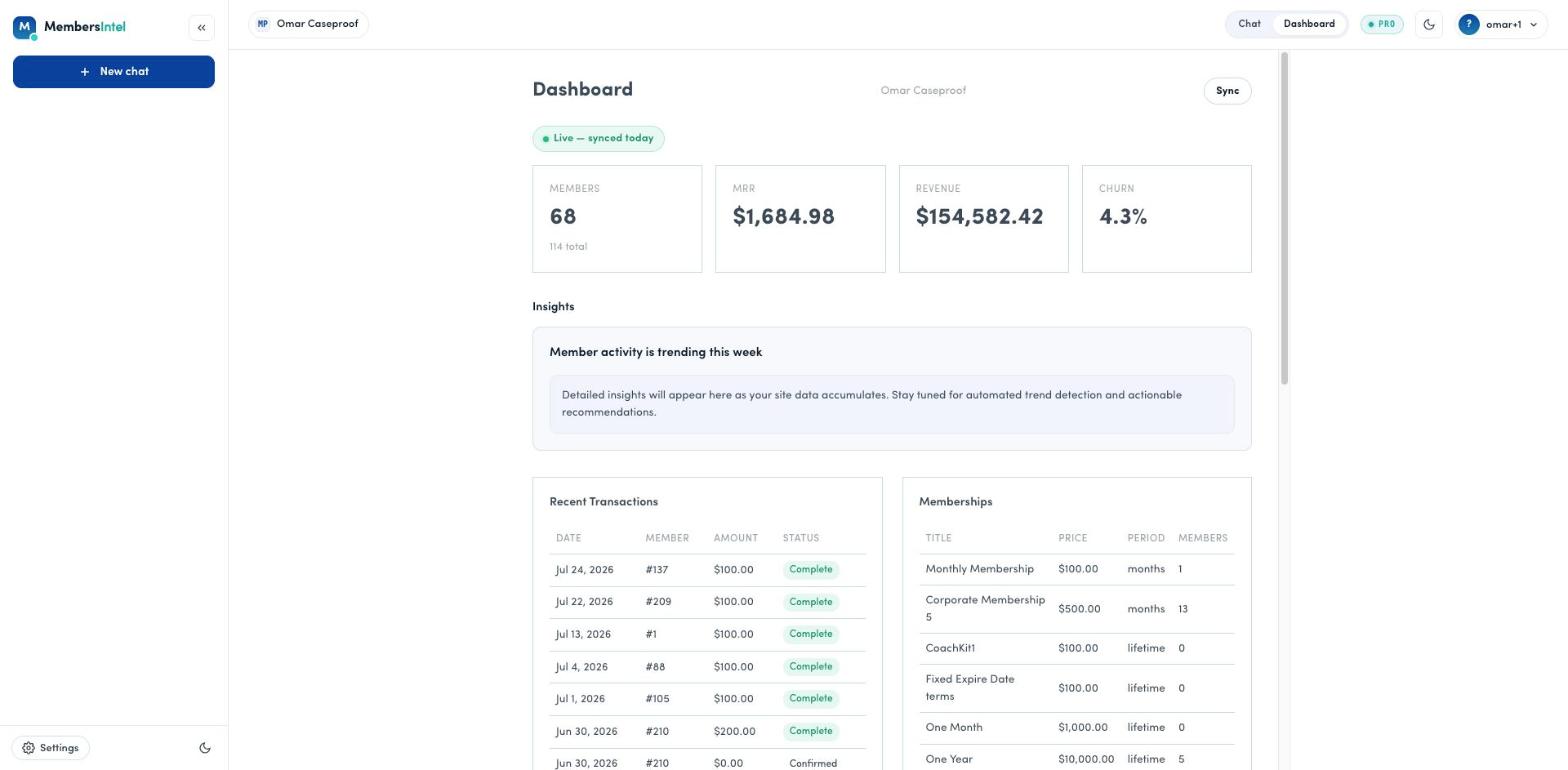This screenshot has width=1568, height=770.
Task: Click the MembersIntel logo icon
Action: point(24,27)
